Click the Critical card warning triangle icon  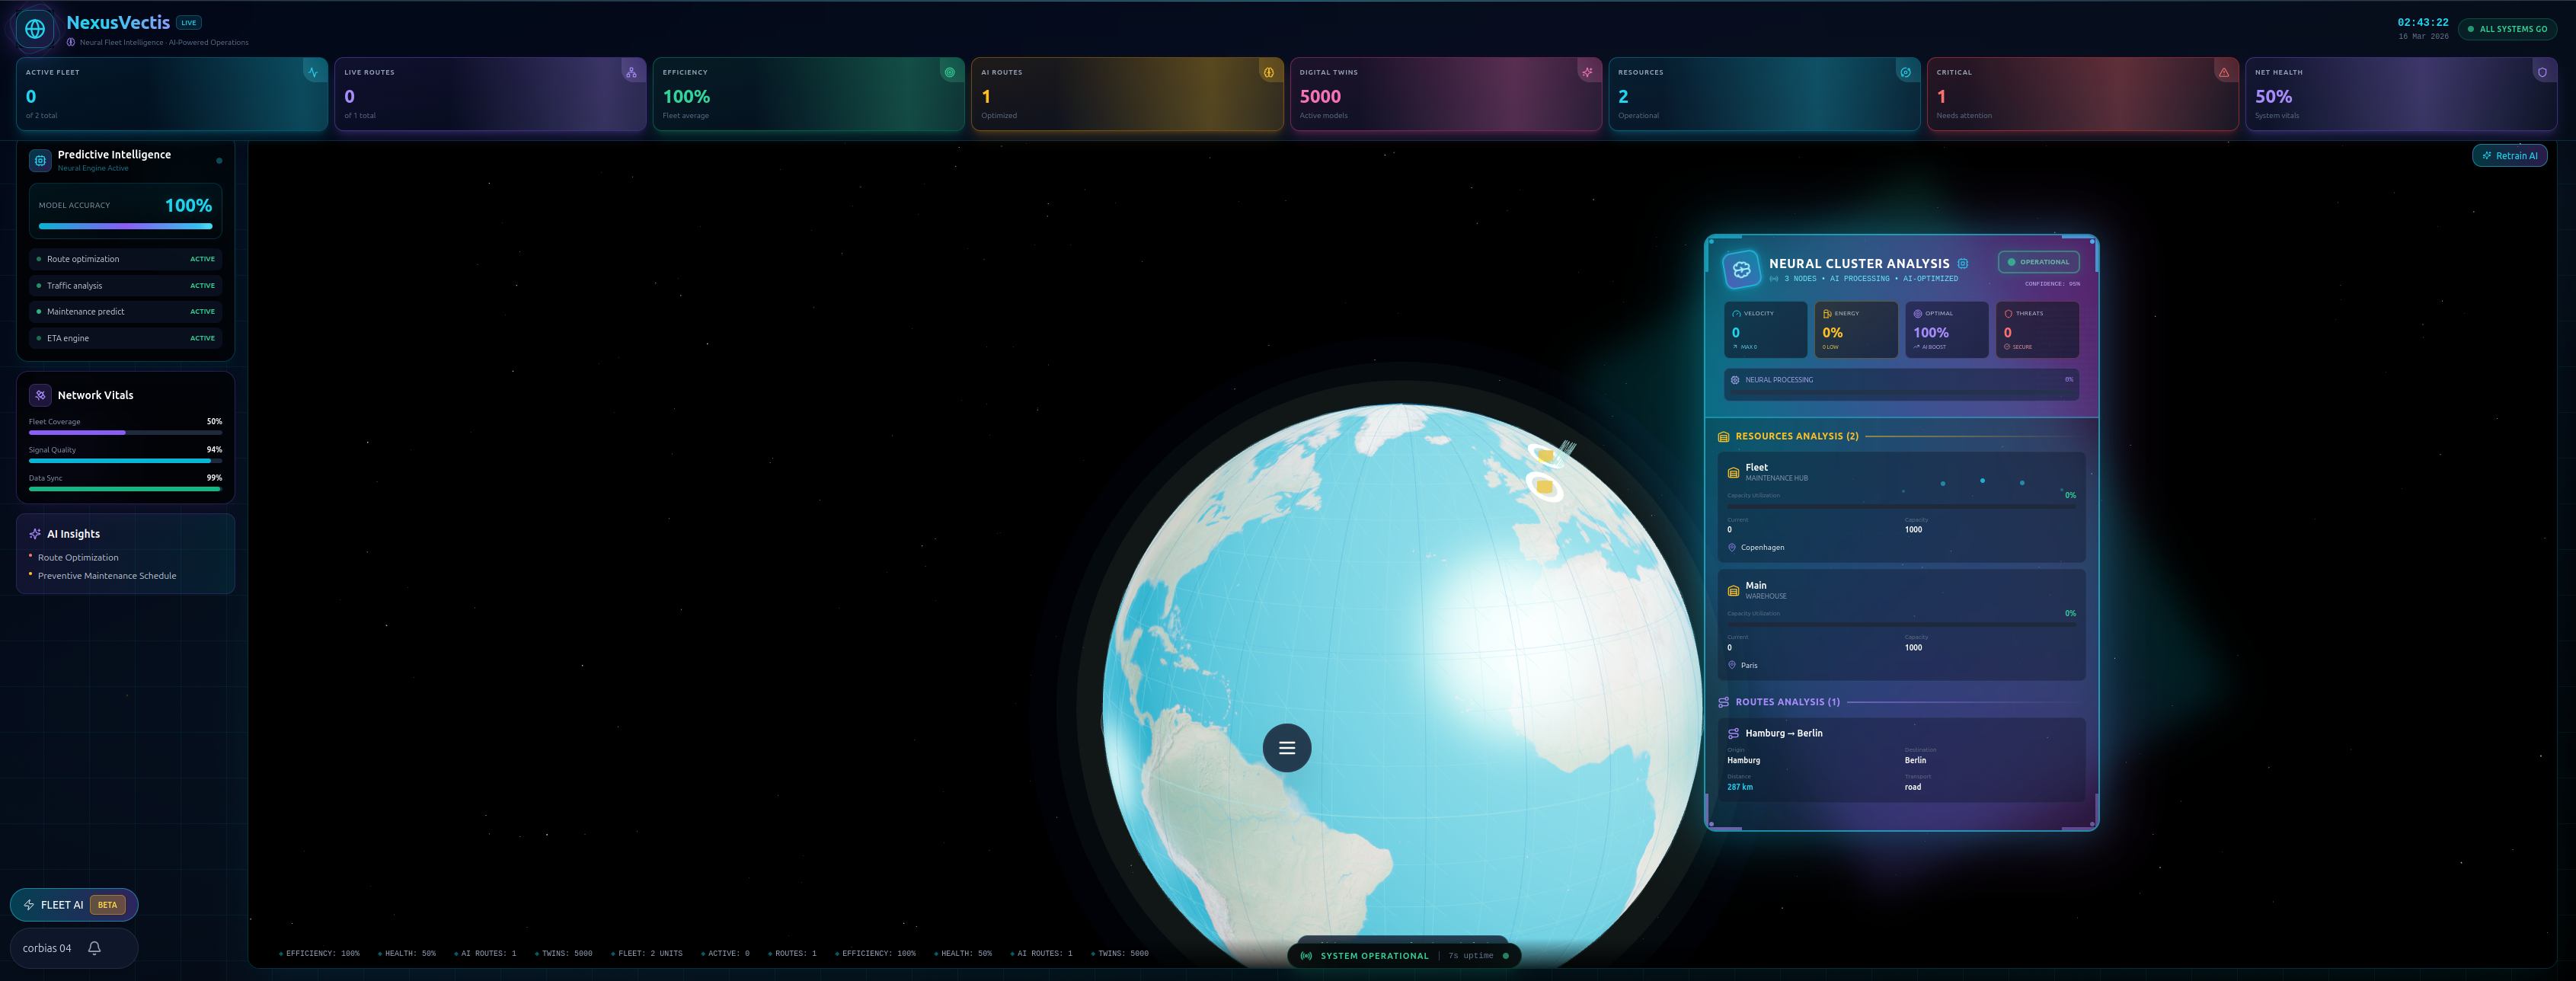pos(2223,72)
